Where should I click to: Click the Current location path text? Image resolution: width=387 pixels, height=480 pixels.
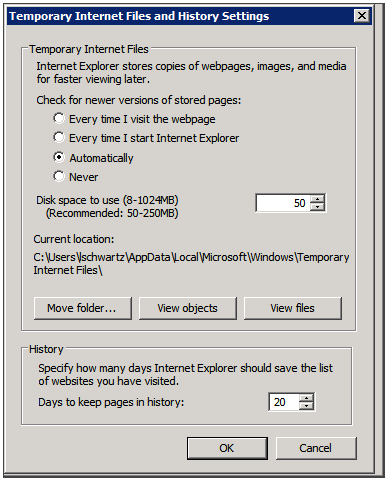coord(191,263)
